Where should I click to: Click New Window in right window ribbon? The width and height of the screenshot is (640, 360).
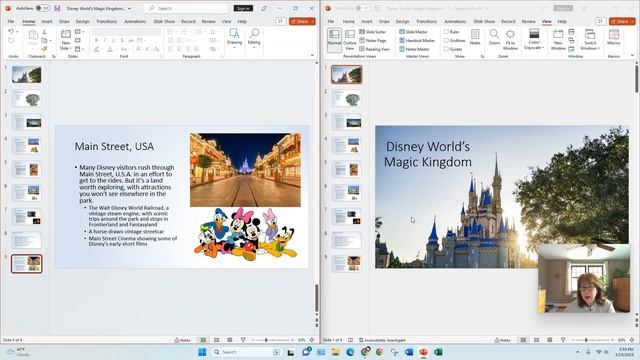click(x=558, y=40)
